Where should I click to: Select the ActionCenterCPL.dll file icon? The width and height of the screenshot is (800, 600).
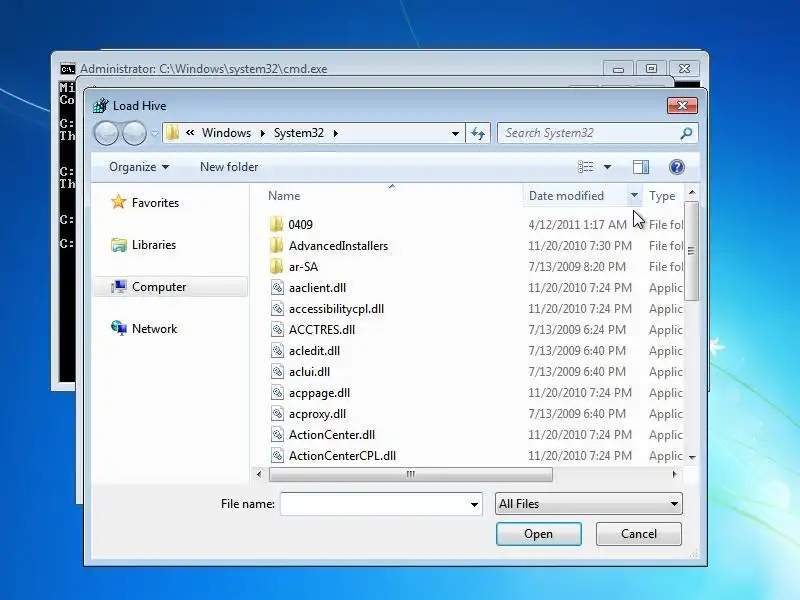[x=277, y=456]
